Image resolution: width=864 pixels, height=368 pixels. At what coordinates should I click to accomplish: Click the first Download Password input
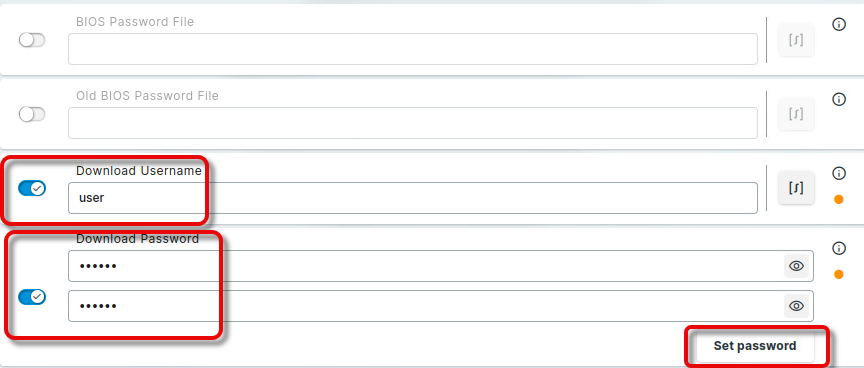[x=441, y=266]
